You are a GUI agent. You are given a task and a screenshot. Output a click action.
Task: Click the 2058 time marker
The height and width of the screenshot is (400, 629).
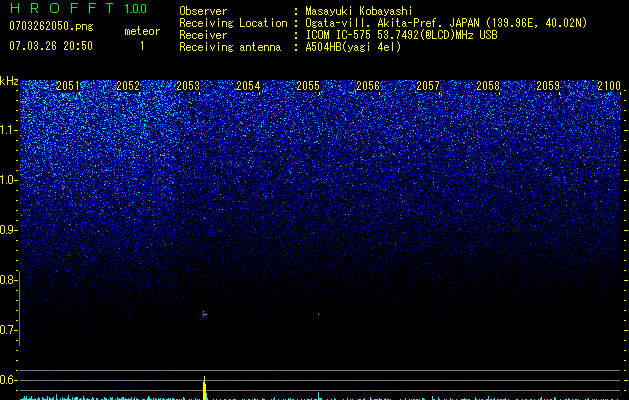click(488, 86)
